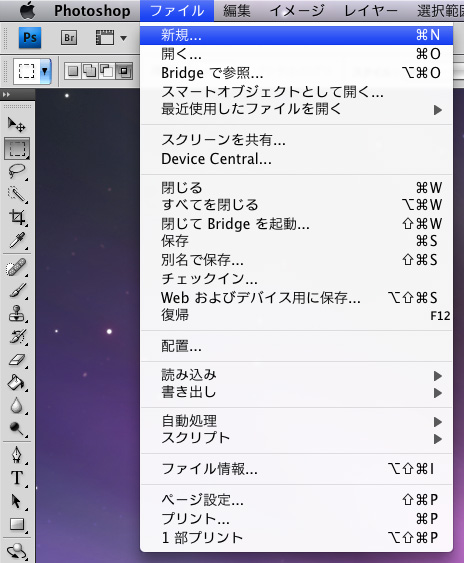464x563 pixels.
Task: Choose Device Central... menu item
Action: tap(296, 159)
